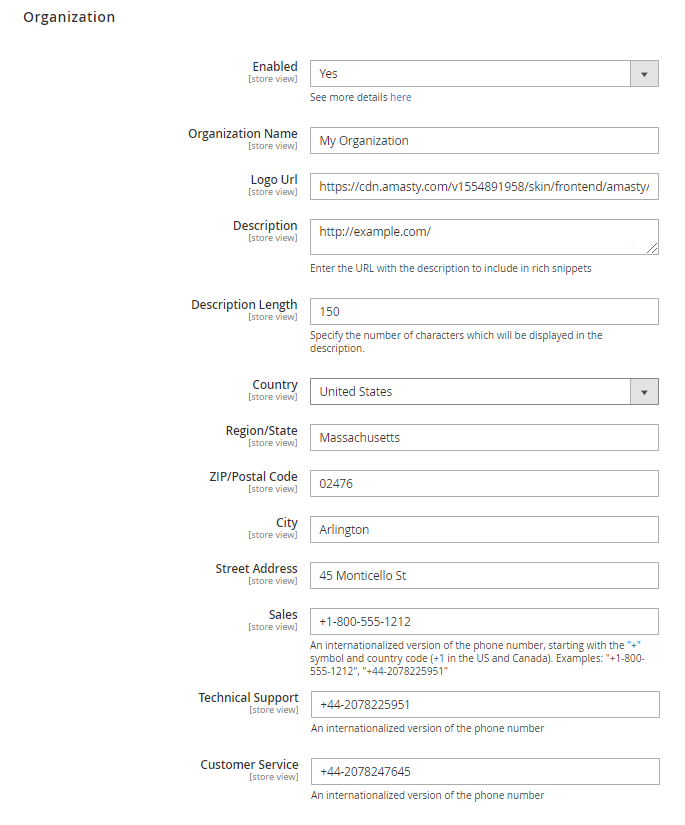The height and width of the screenshot is (825, 685).
Task: Open the Enabled dropdown arrow
Action: (x=644, y=74)
